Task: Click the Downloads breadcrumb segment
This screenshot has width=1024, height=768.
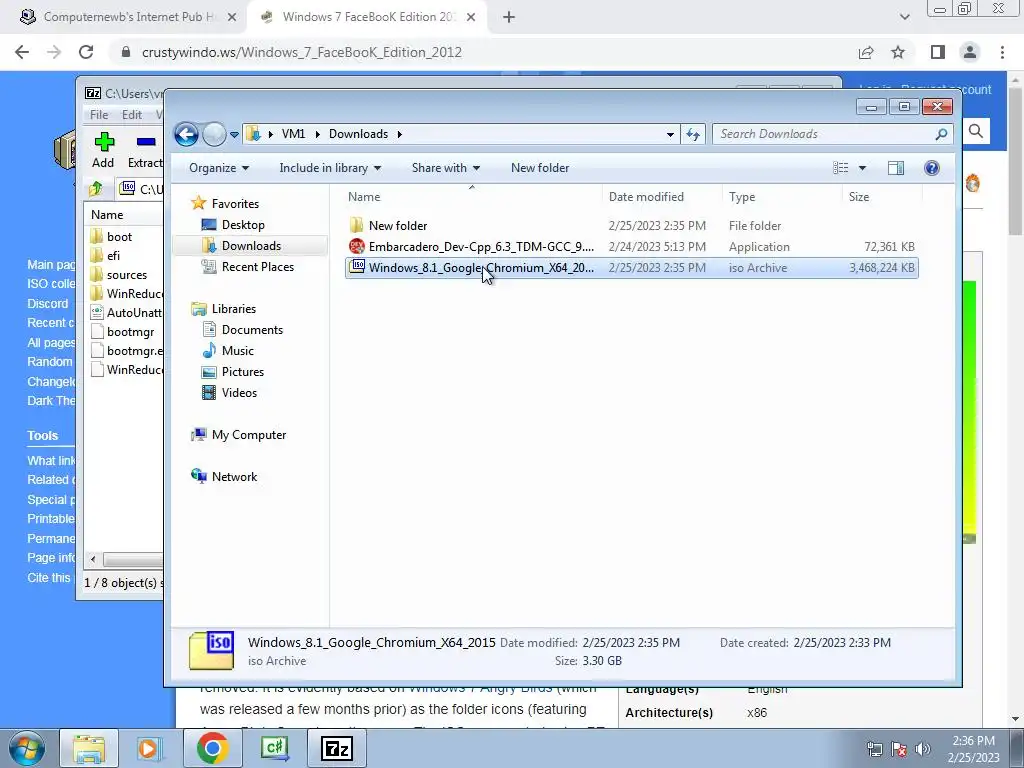Action: [x=358, y=134]
